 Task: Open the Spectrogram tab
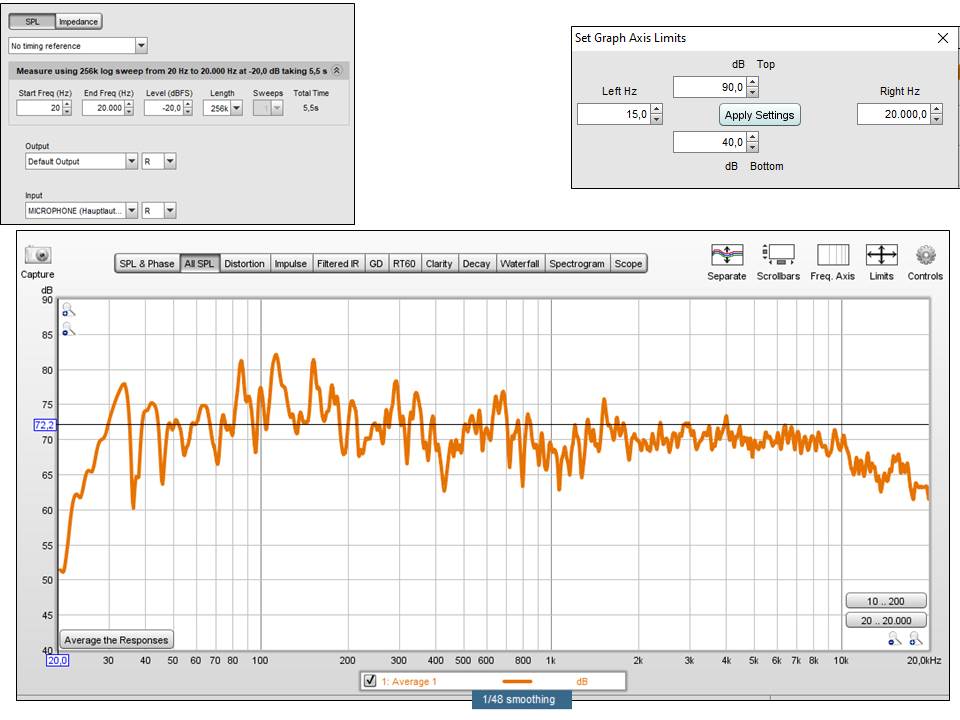[577, 263]
